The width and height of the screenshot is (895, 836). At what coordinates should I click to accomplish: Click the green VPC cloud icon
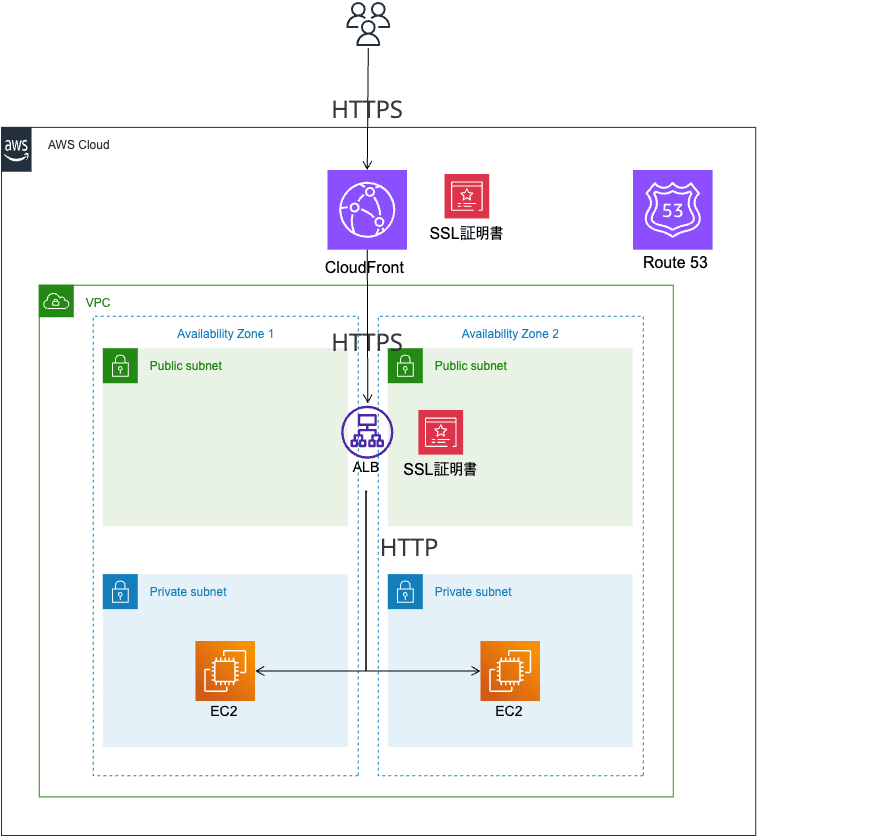click(57, 301)
